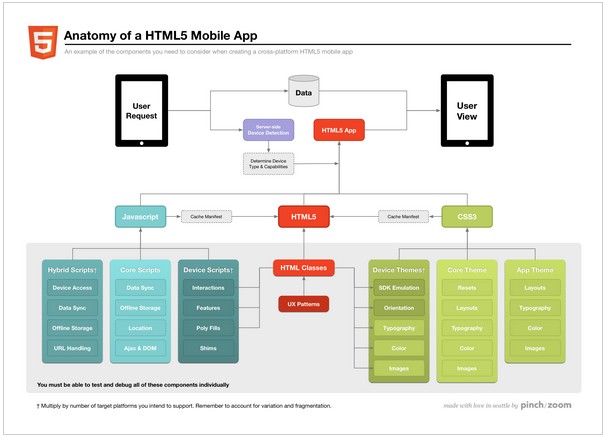Select the purple Server-side Device Detection box

click(x=269, y=130)
